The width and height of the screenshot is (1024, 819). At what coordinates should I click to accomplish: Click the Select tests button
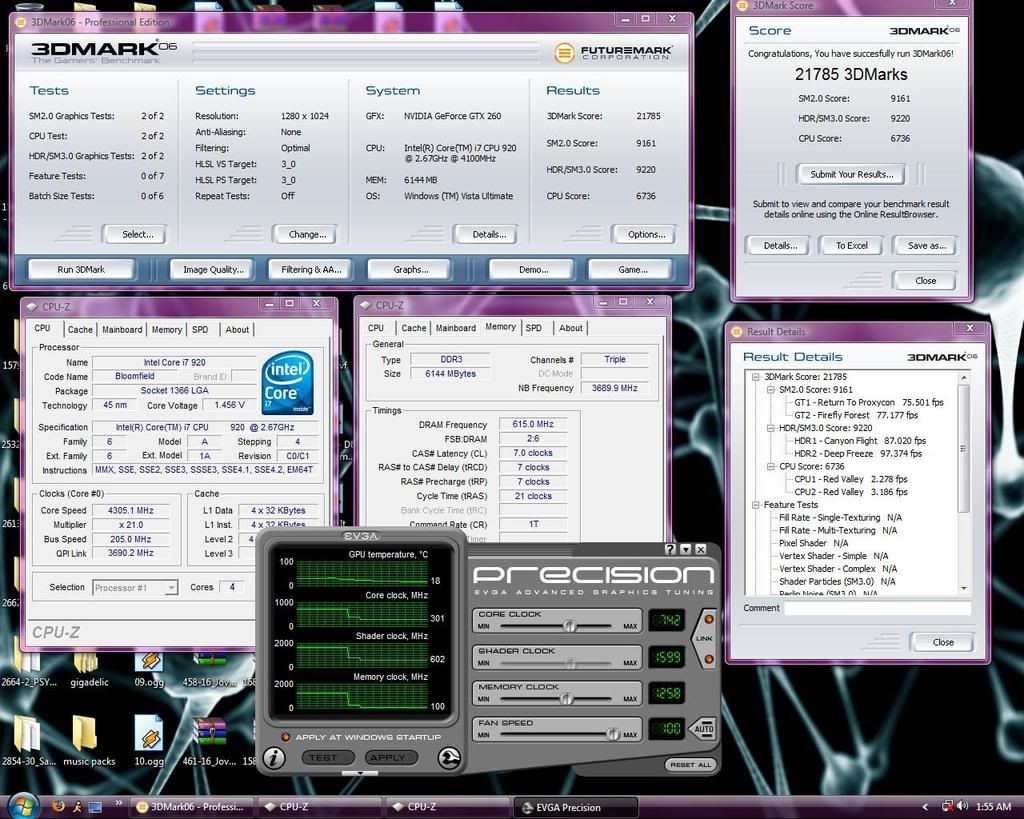135,234
